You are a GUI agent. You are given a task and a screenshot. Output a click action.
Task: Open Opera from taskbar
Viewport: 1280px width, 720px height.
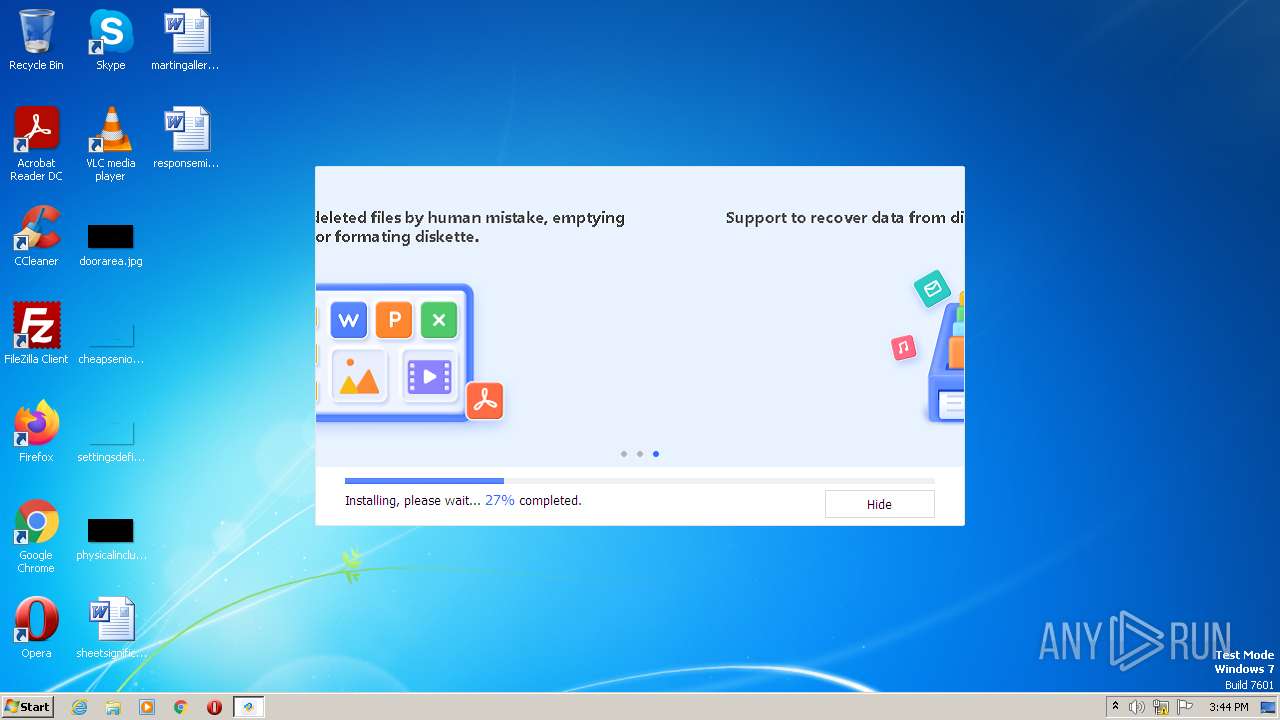click(x=214, y=707)
